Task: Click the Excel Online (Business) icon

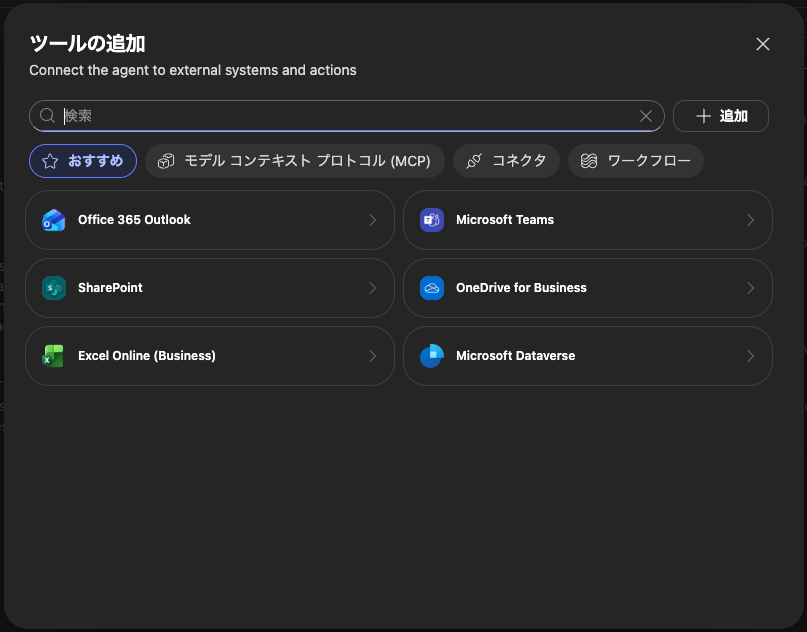Action: [54, 356]
